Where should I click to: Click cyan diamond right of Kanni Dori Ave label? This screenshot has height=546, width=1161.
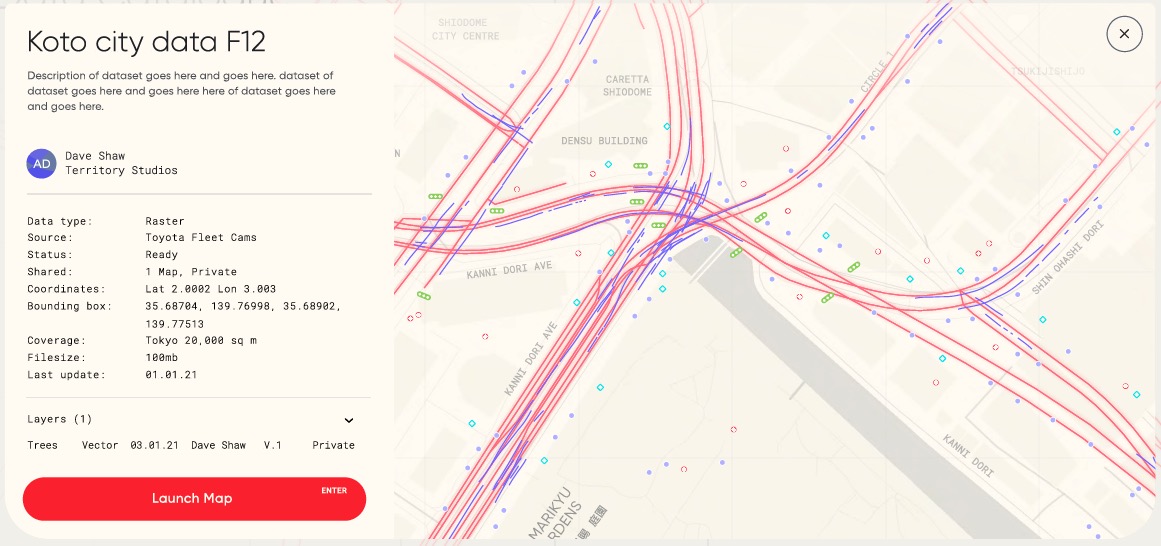pyautogui.click(x=611, y=253)
